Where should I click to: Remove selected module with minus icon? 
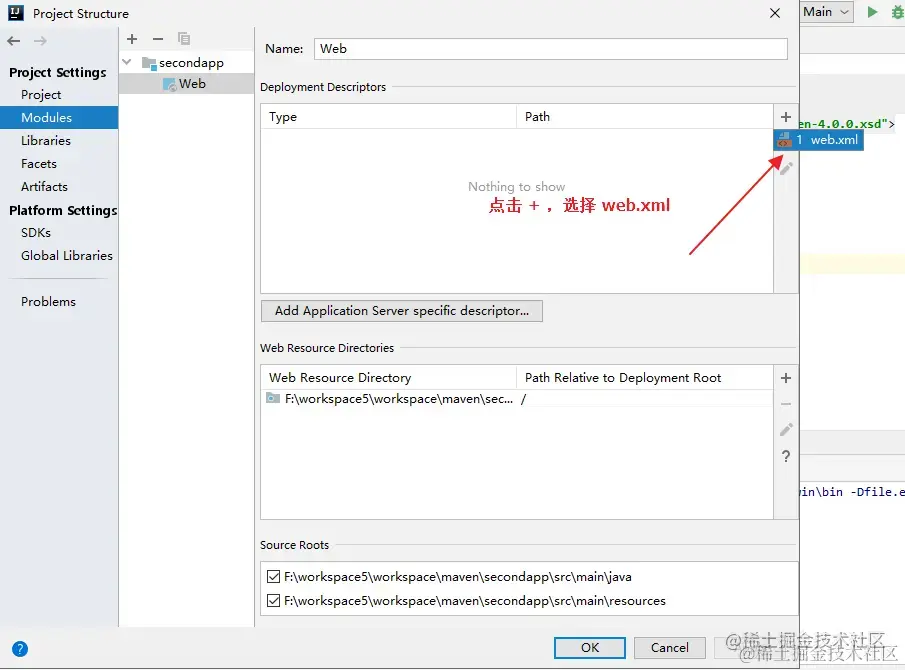point(158,39)
